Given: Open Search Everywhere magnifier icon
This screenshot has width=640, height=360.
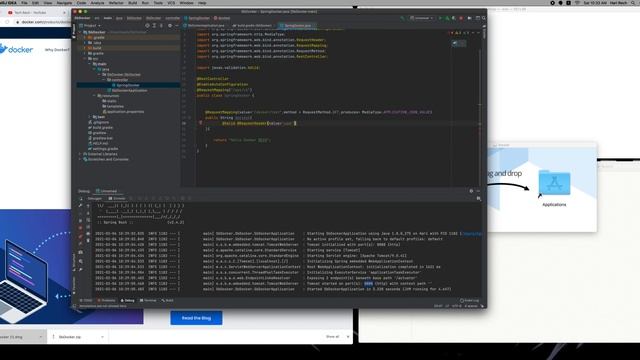Looking at the screenshot, I should [484, 18].
